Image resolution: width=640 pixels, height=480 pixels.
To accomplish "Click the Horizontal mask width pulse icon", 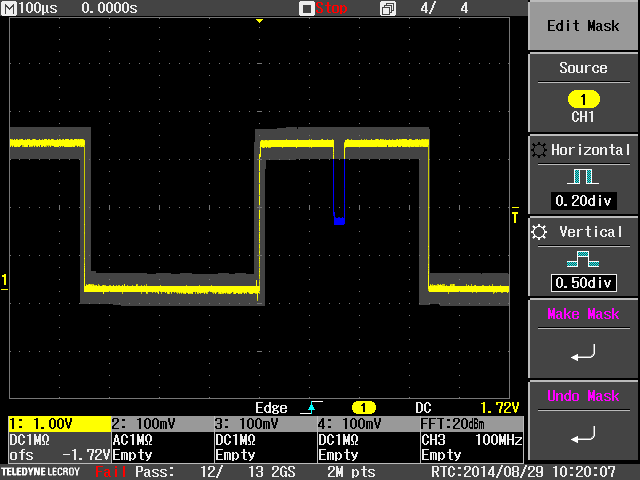I will tap(583, 177).
